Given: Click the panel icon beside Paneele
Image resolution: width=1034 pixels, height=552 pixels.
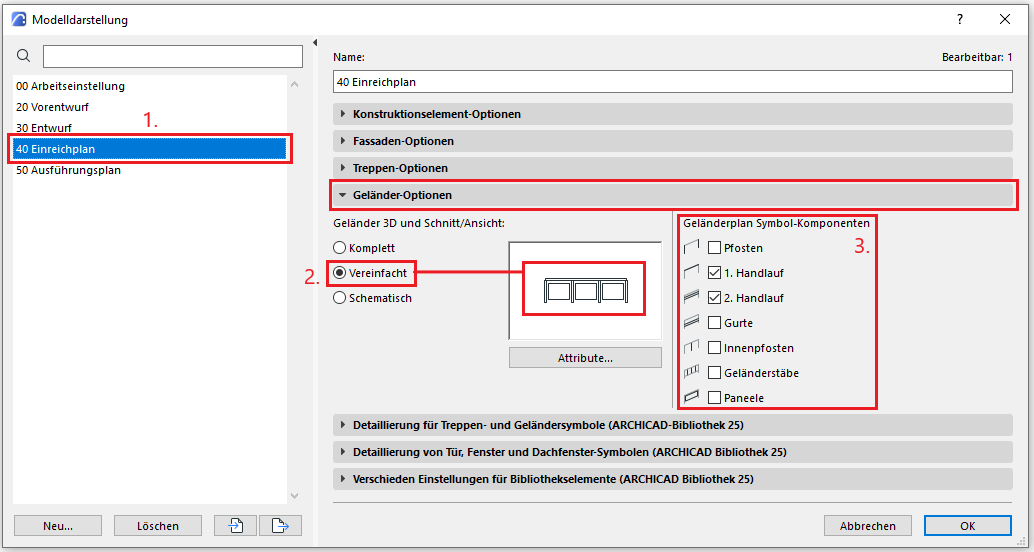Looking at the screenshot, I should tap(690, 397).
